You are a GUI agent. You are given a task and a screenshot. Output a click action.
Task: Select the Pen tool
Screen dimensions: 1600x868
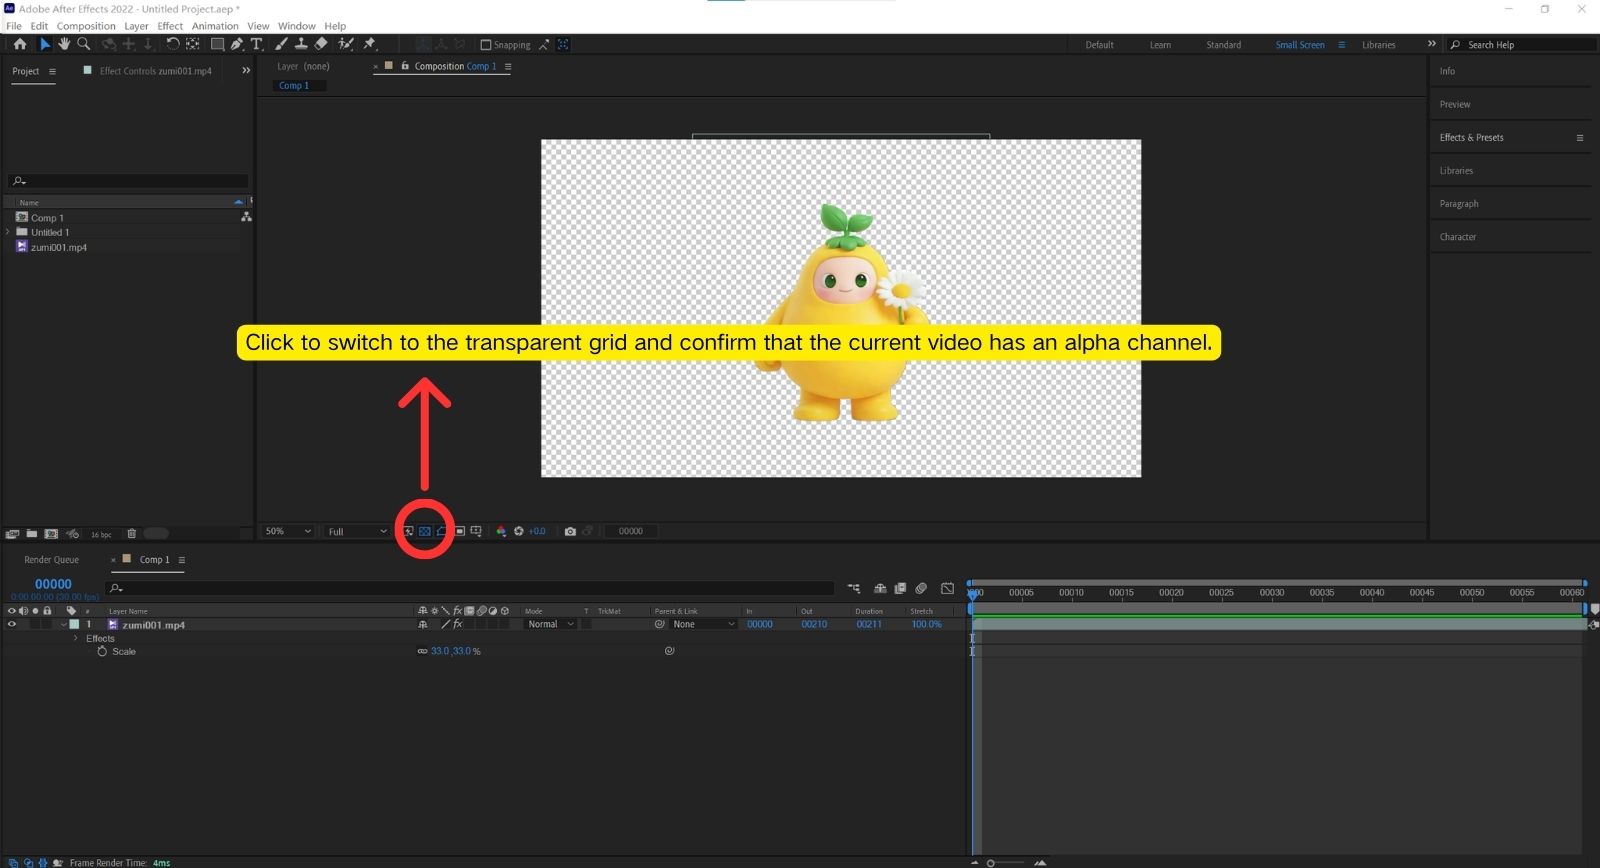pos(236,44)
